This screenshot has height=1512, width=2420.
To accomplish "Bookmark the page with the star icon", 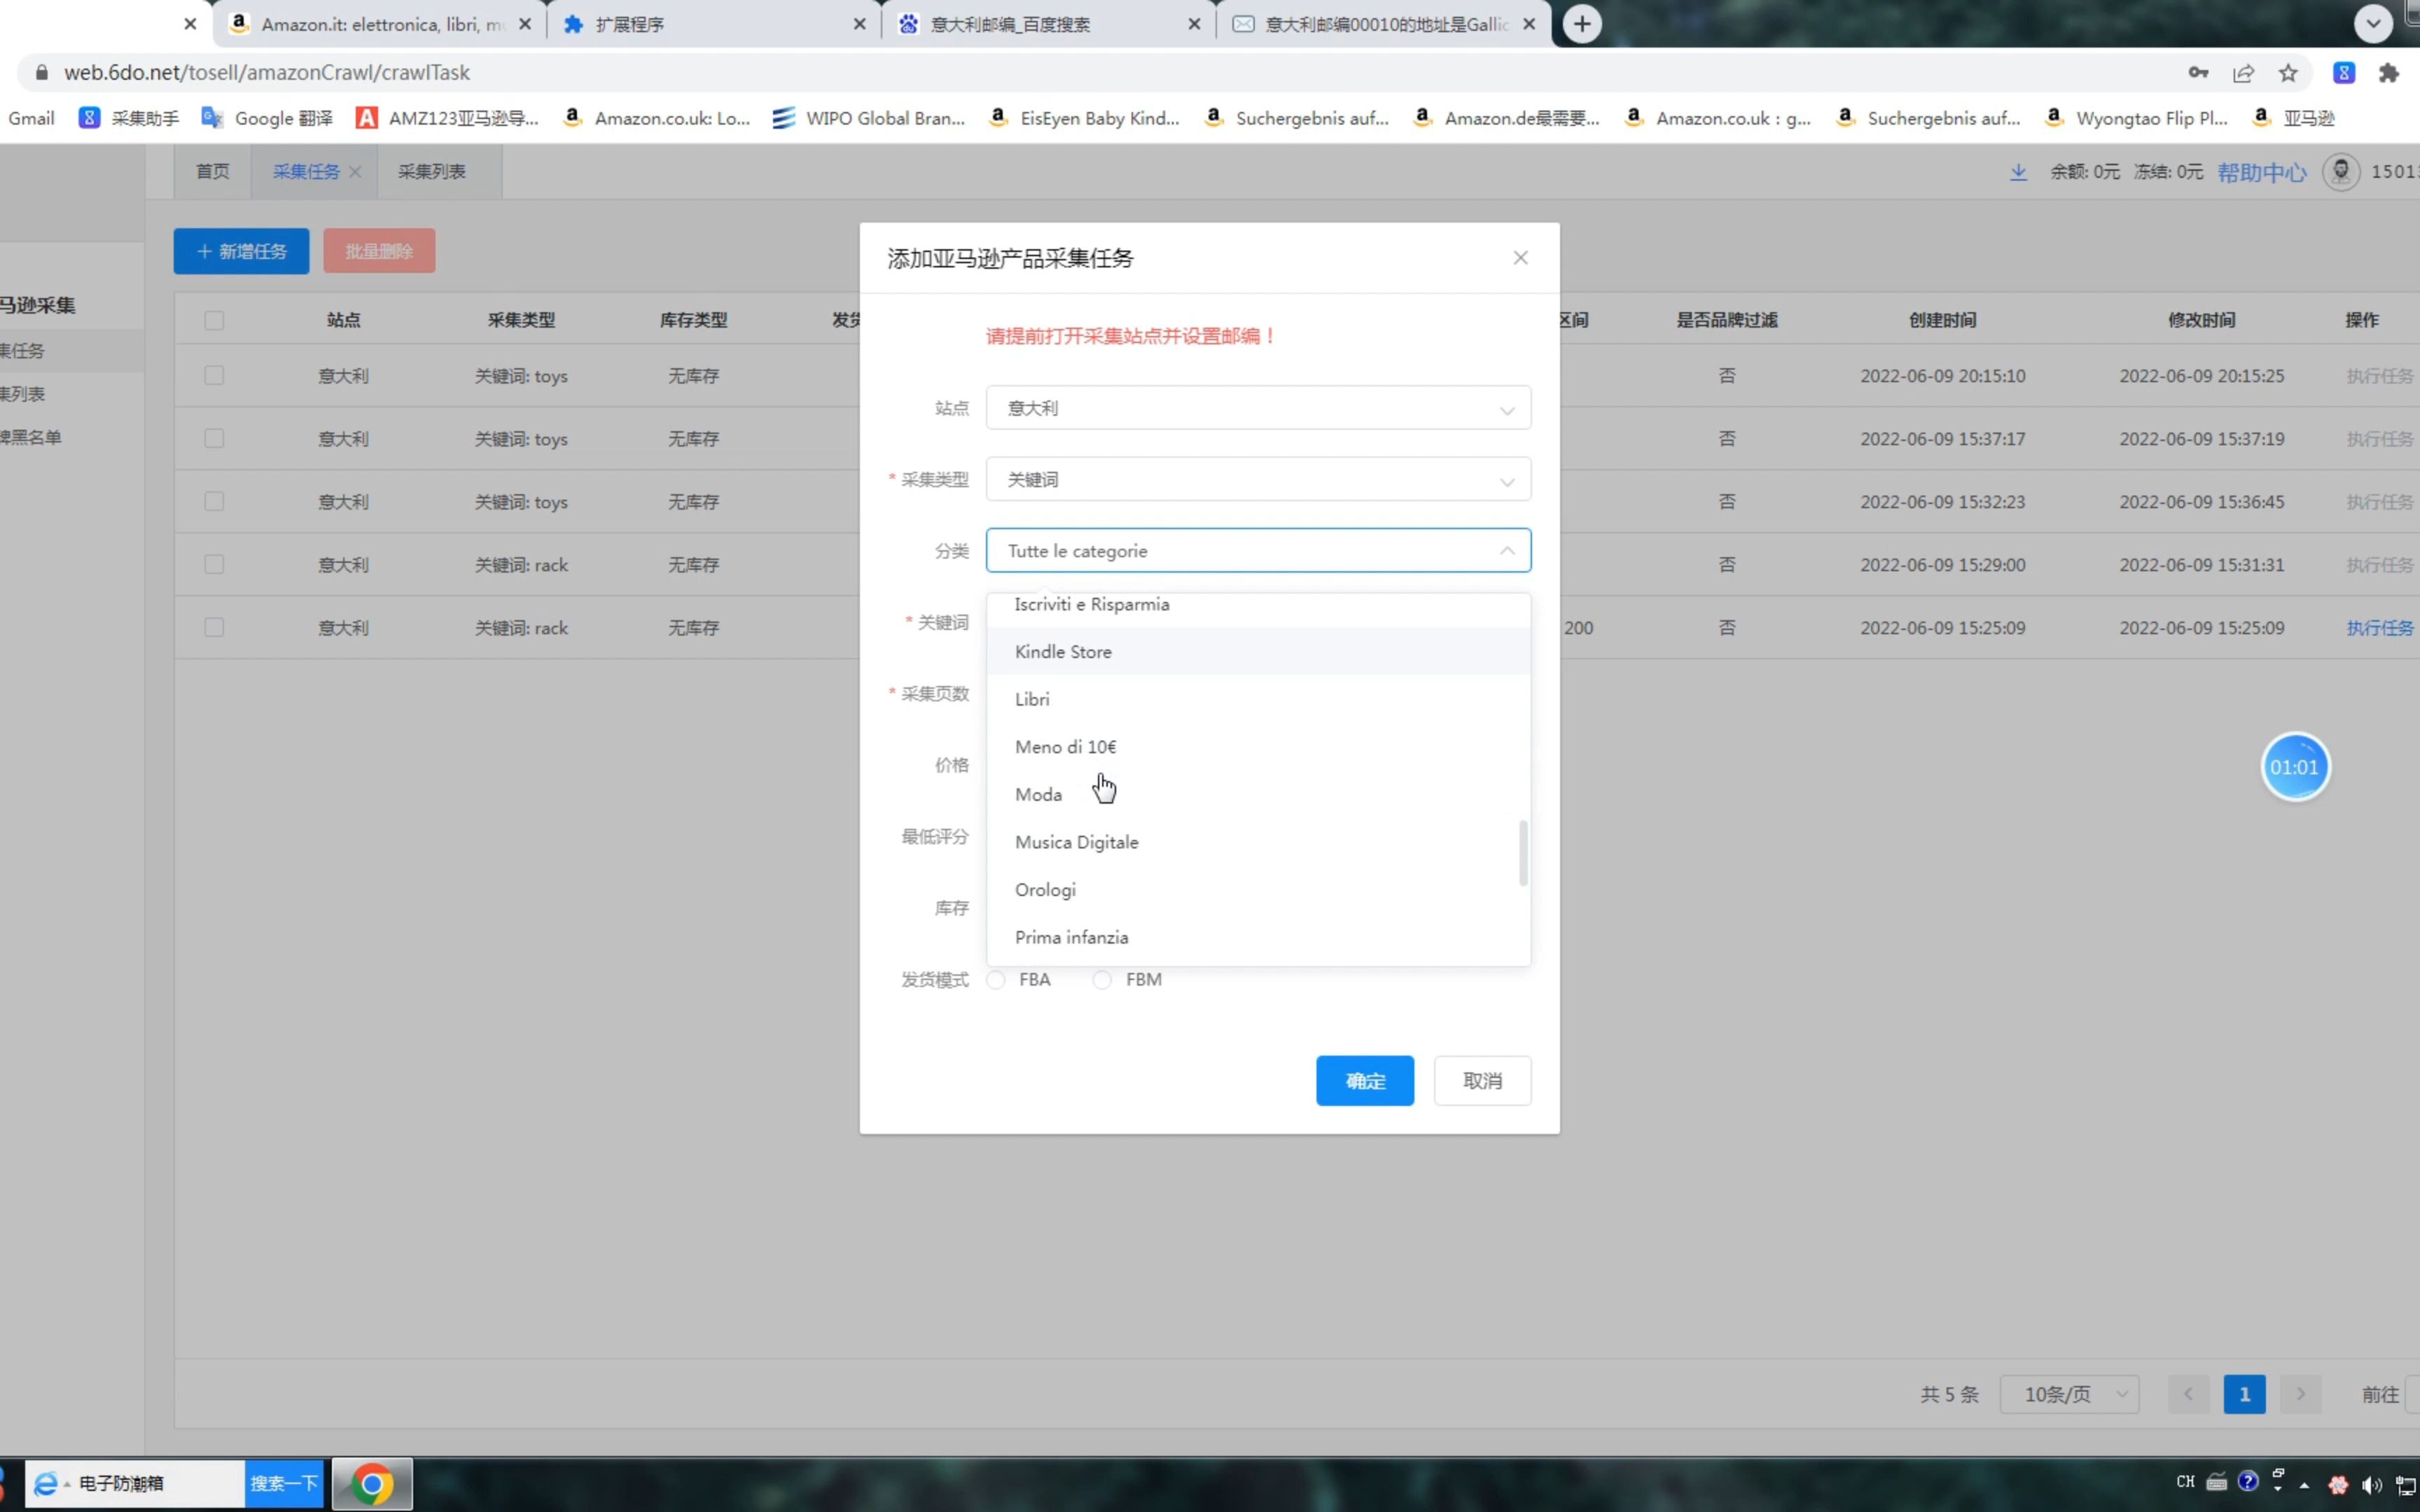I will 2288,73.
